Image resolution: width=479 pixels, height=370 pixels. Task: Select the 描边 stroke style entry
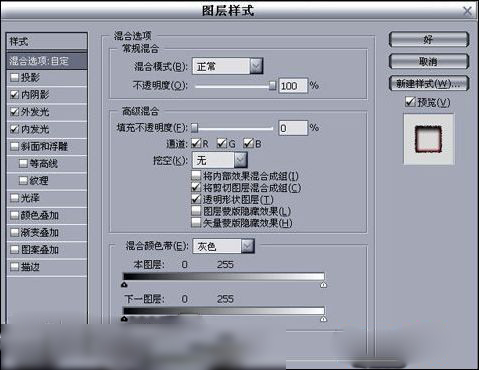[47, 267]
